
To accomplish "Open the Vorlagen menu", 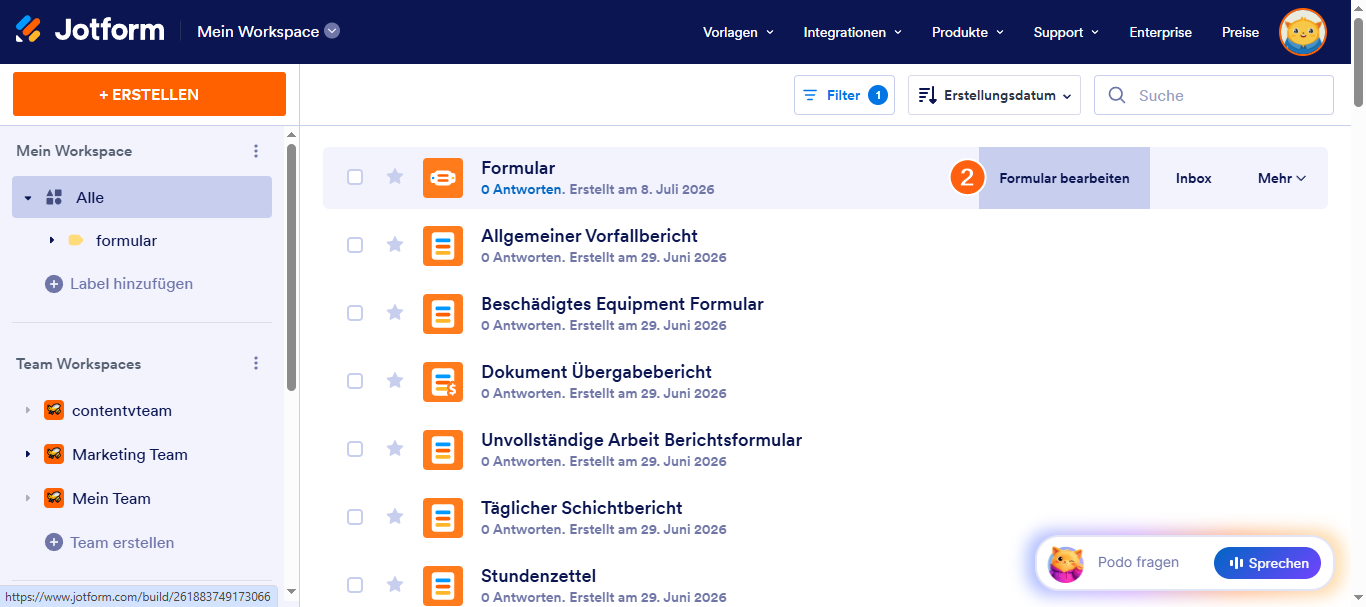I will (x=739, y=32).
